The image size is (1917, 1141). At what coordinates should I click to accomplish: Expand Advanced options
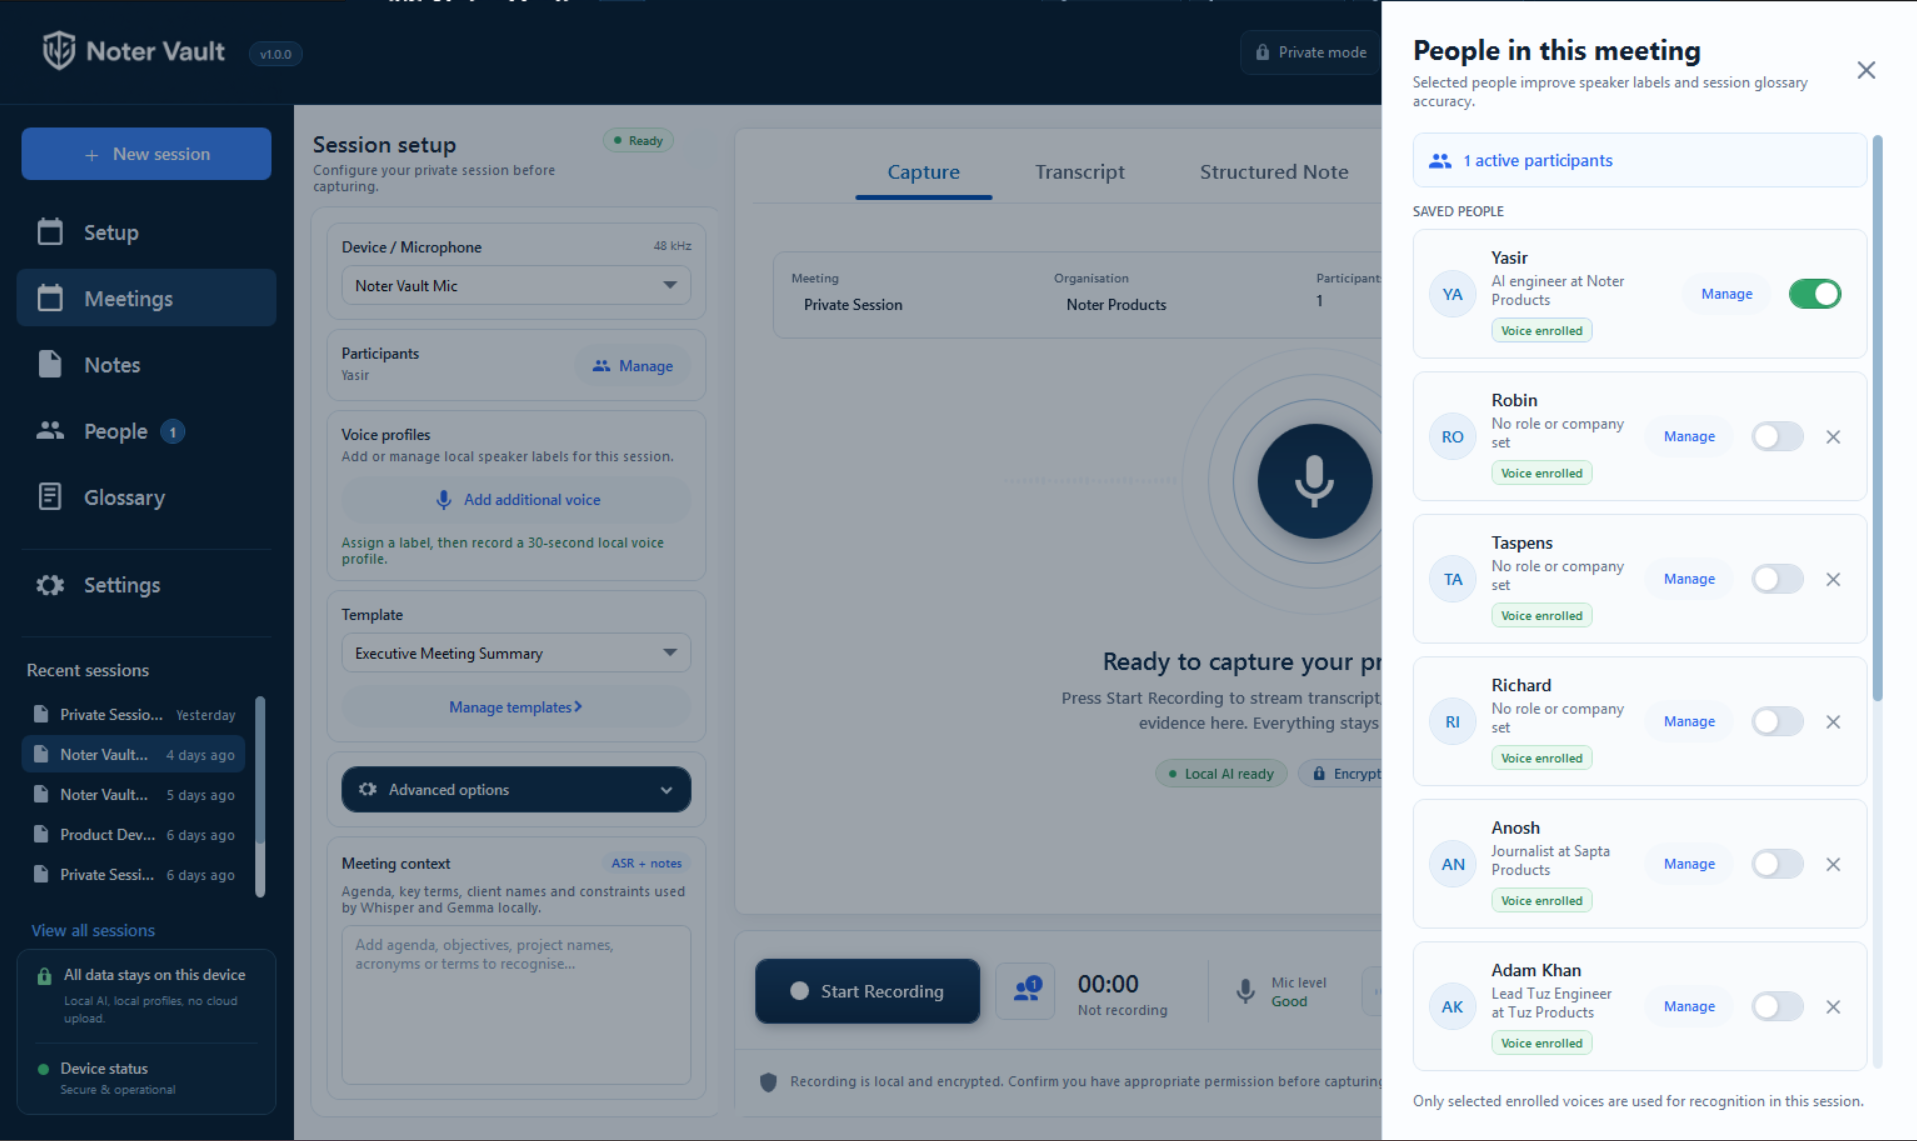pyautogui.click(x=516, y=790)
